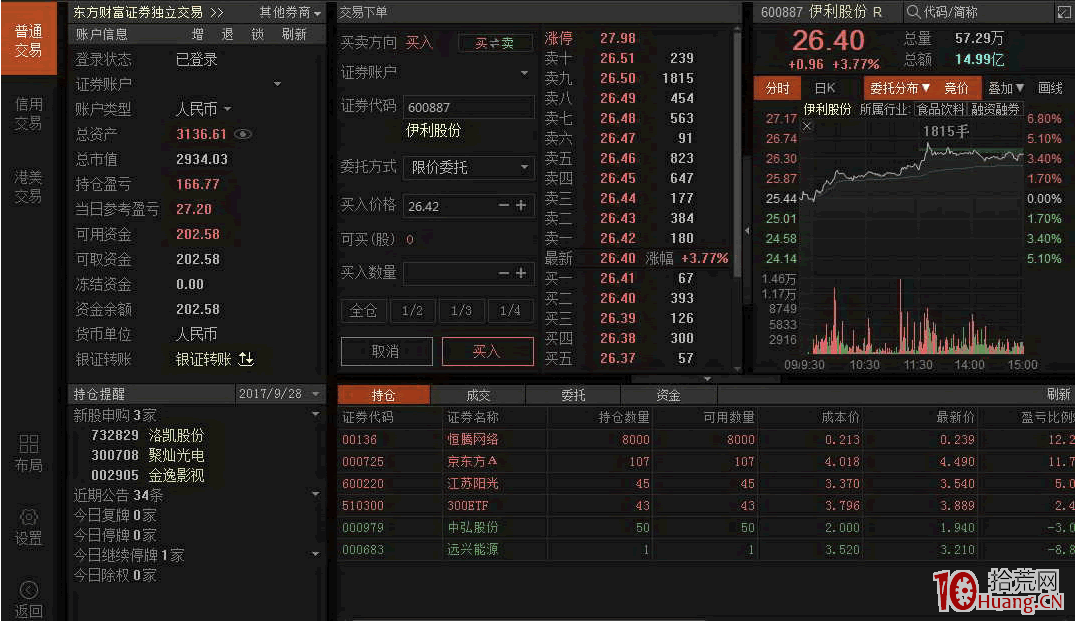Expand the 新股申购 3家 section
Viewport: 1076px width, 621px height.
pos(316,414)
